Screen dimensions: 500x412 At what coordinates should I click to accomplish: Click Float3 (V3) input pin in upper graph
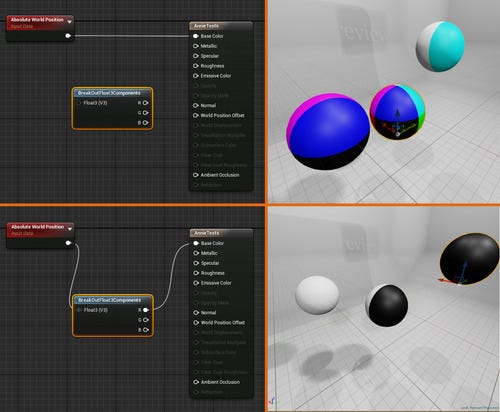(79, 103)
